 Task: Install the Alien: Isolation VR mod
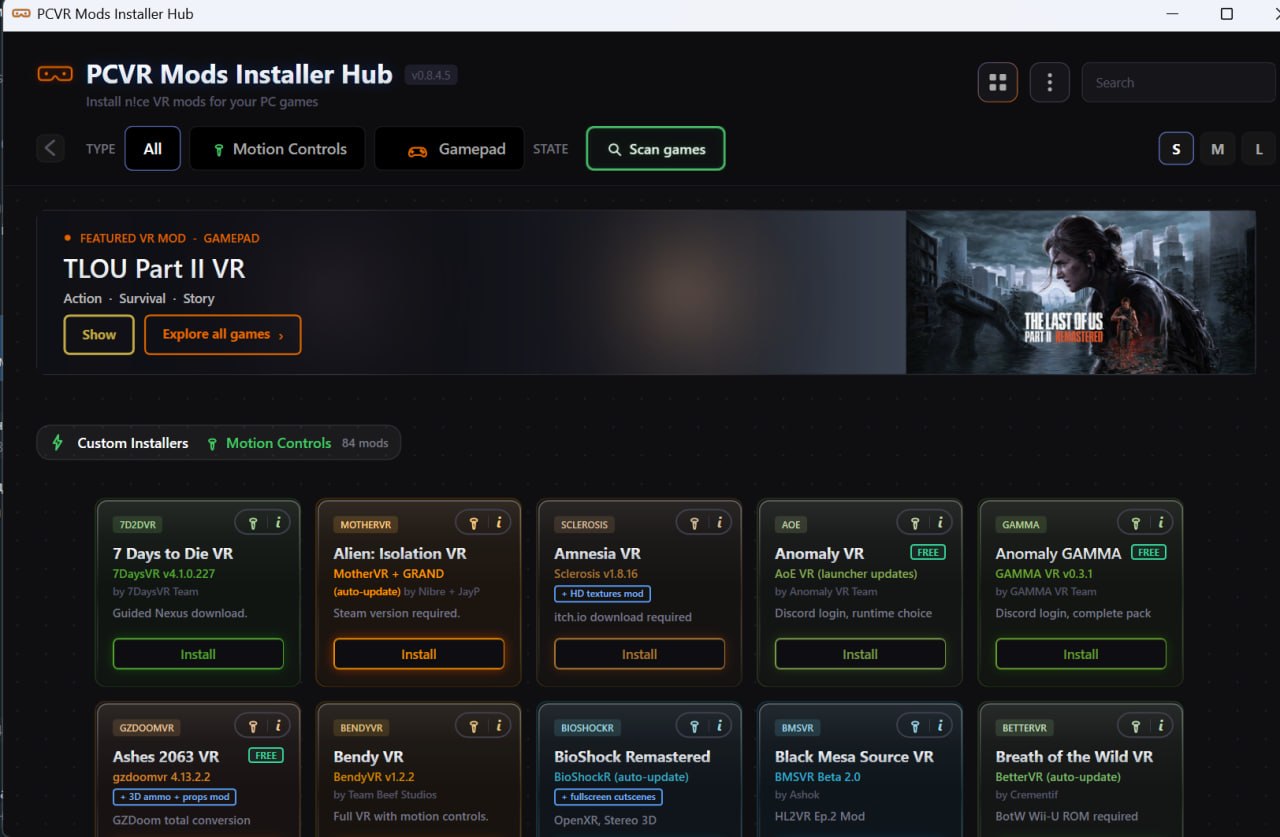(419, 654)
